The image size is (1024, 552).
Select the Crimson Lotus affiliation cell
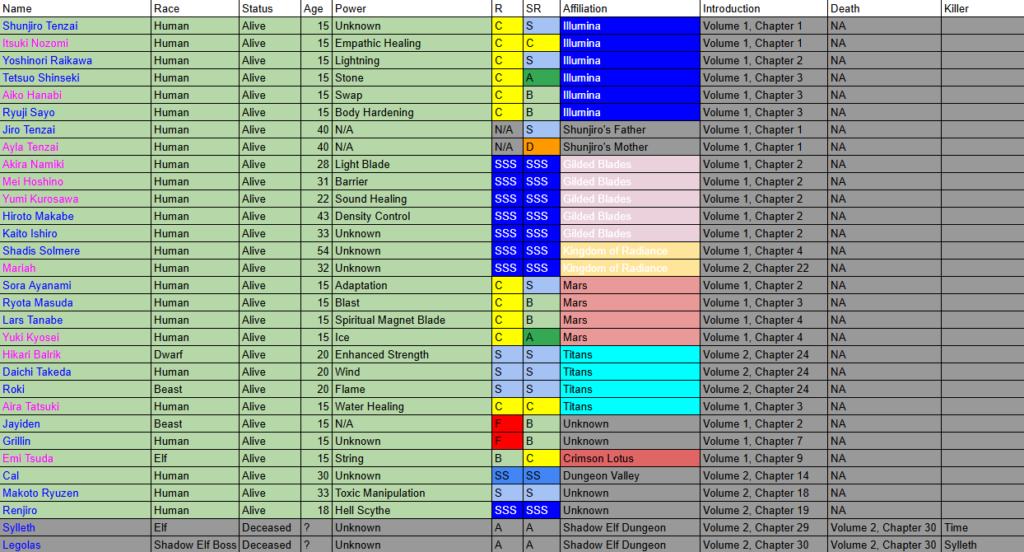click(x=598, y=459)
